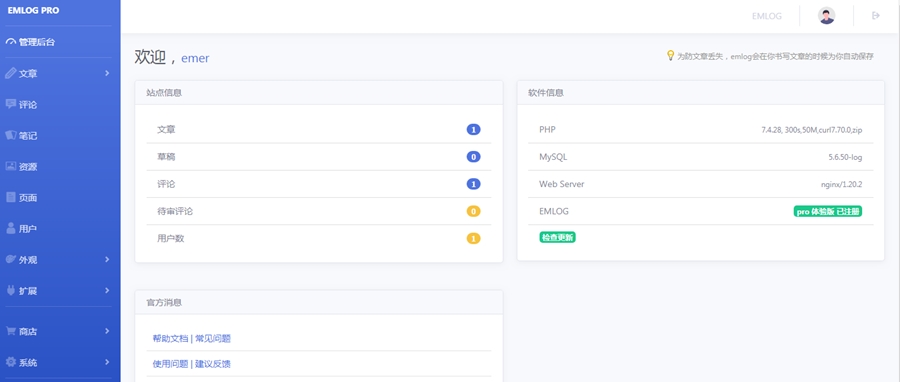Open the 常见问题 link
Viewport: 900px width, 382px height.
point(213,338)
